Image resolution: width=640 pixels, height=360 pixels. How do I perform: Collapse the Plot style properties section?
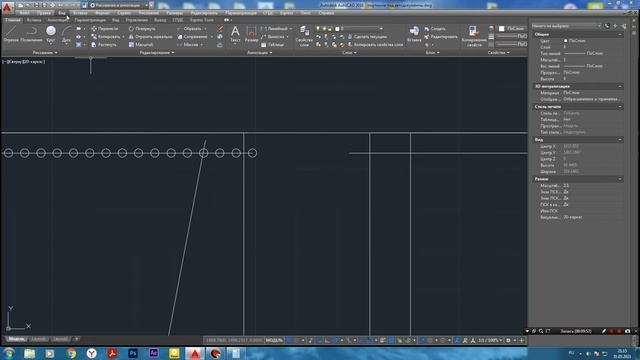click(x=620, y=107)
